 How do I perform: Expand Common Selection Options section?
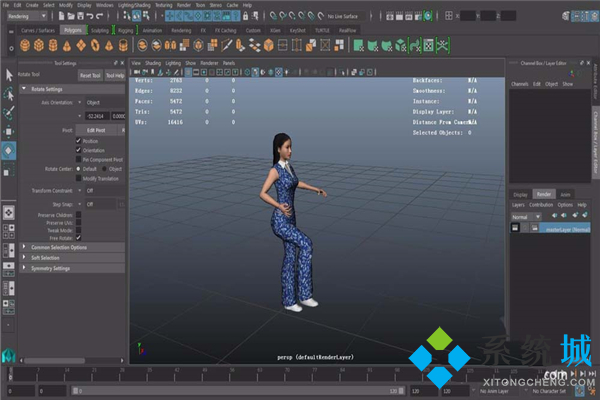60,247
